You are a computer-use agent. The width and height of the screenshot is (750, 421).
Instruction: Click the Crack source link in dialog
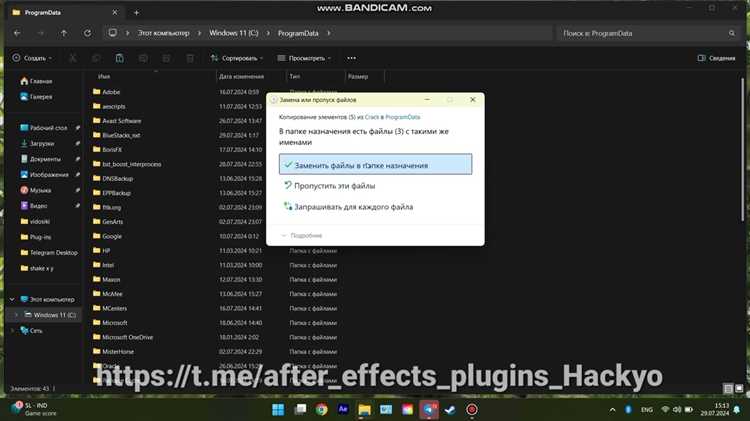pos(372,117)
